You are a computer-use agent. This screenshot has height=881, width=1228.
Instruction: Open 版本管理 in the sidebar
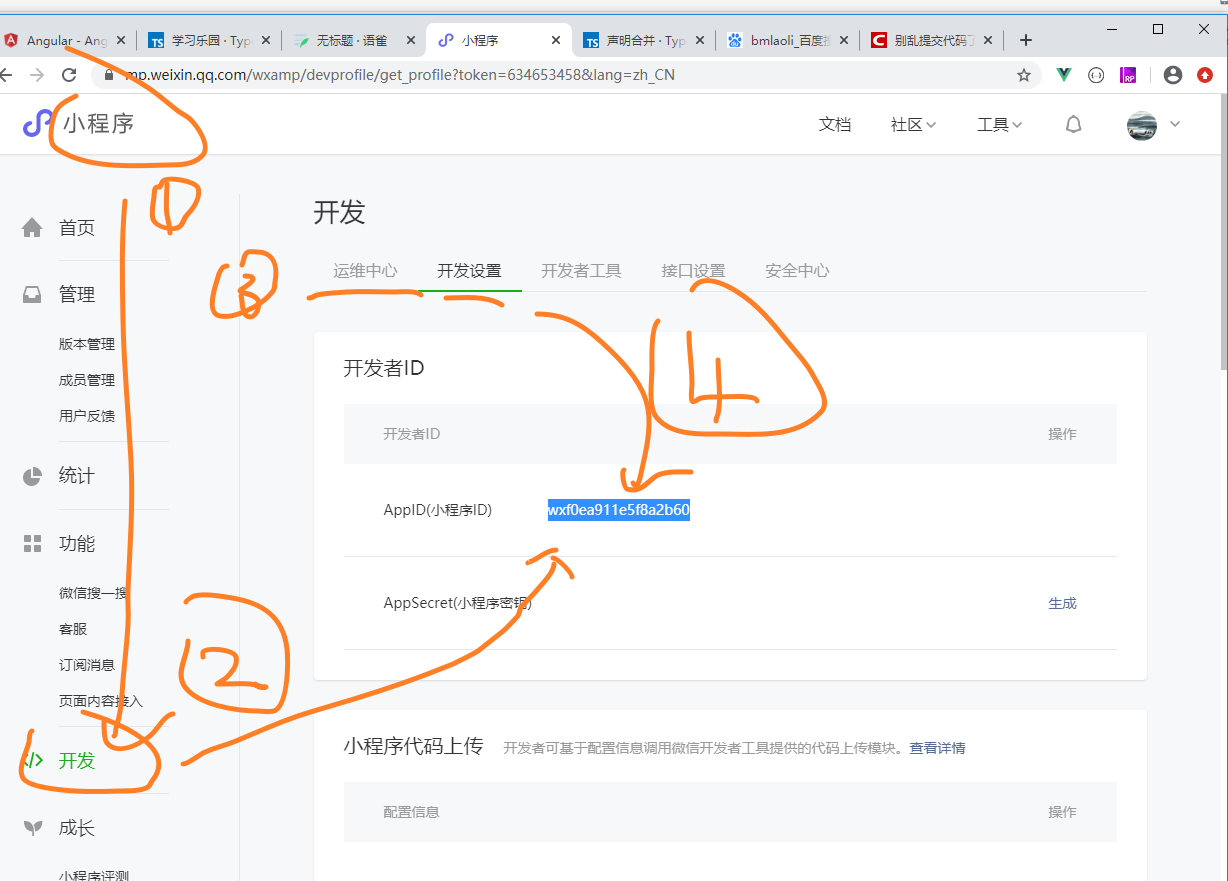point(87,344)
